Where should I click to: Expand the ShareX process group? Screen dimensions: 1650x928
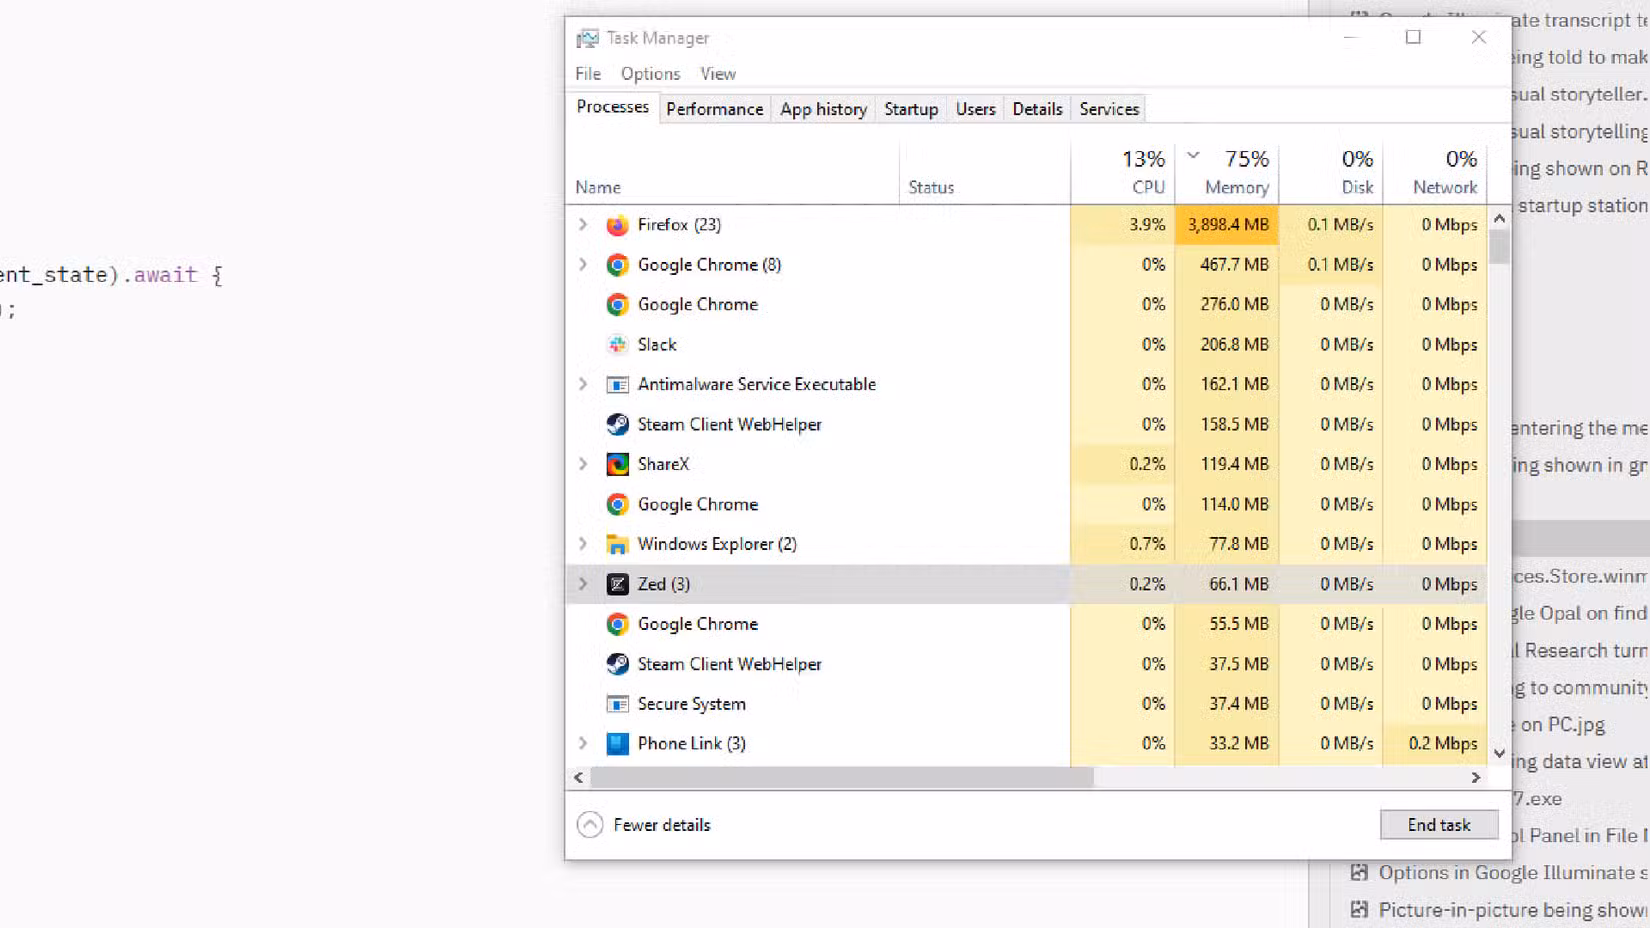[583, 465]
